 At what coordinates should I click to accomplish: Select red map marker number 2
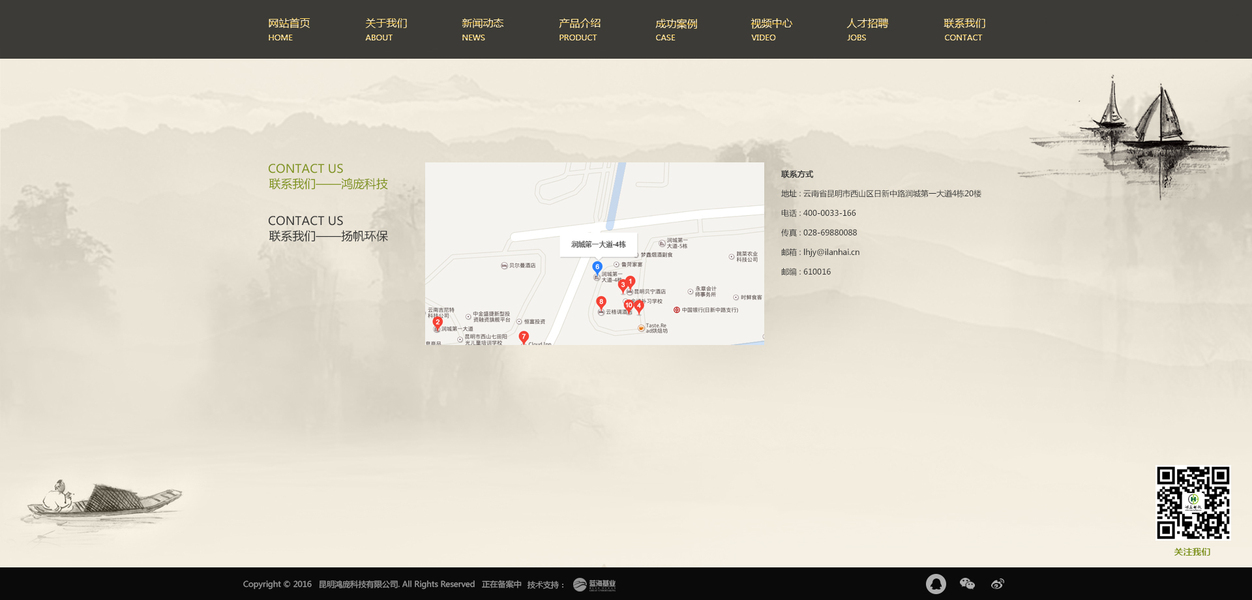[x=437, y=323]
